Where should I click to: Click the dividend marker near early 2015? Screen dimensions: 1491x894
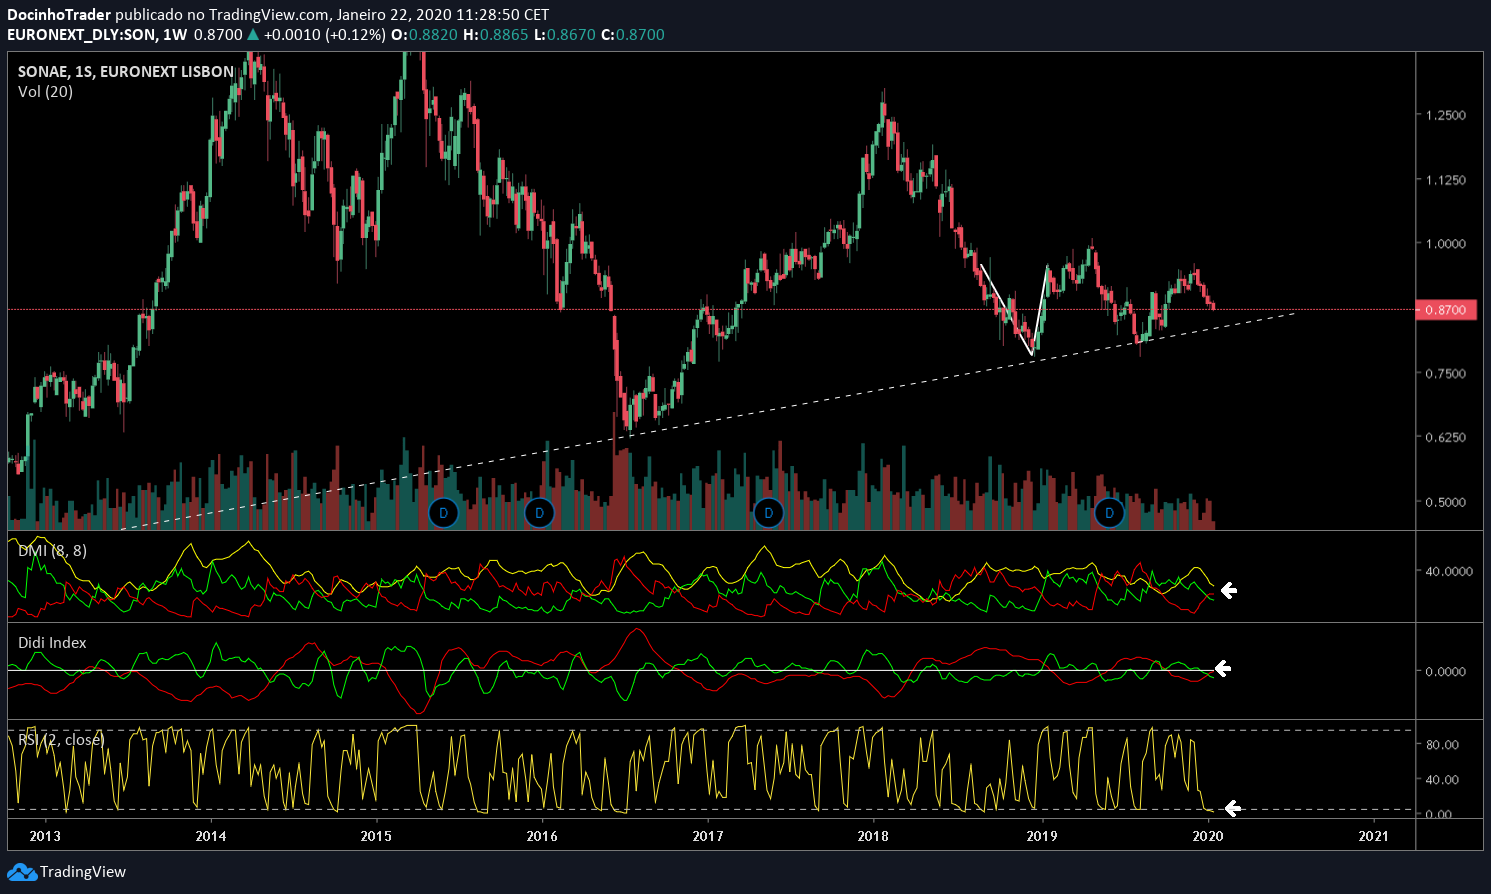tap(443, 513)
